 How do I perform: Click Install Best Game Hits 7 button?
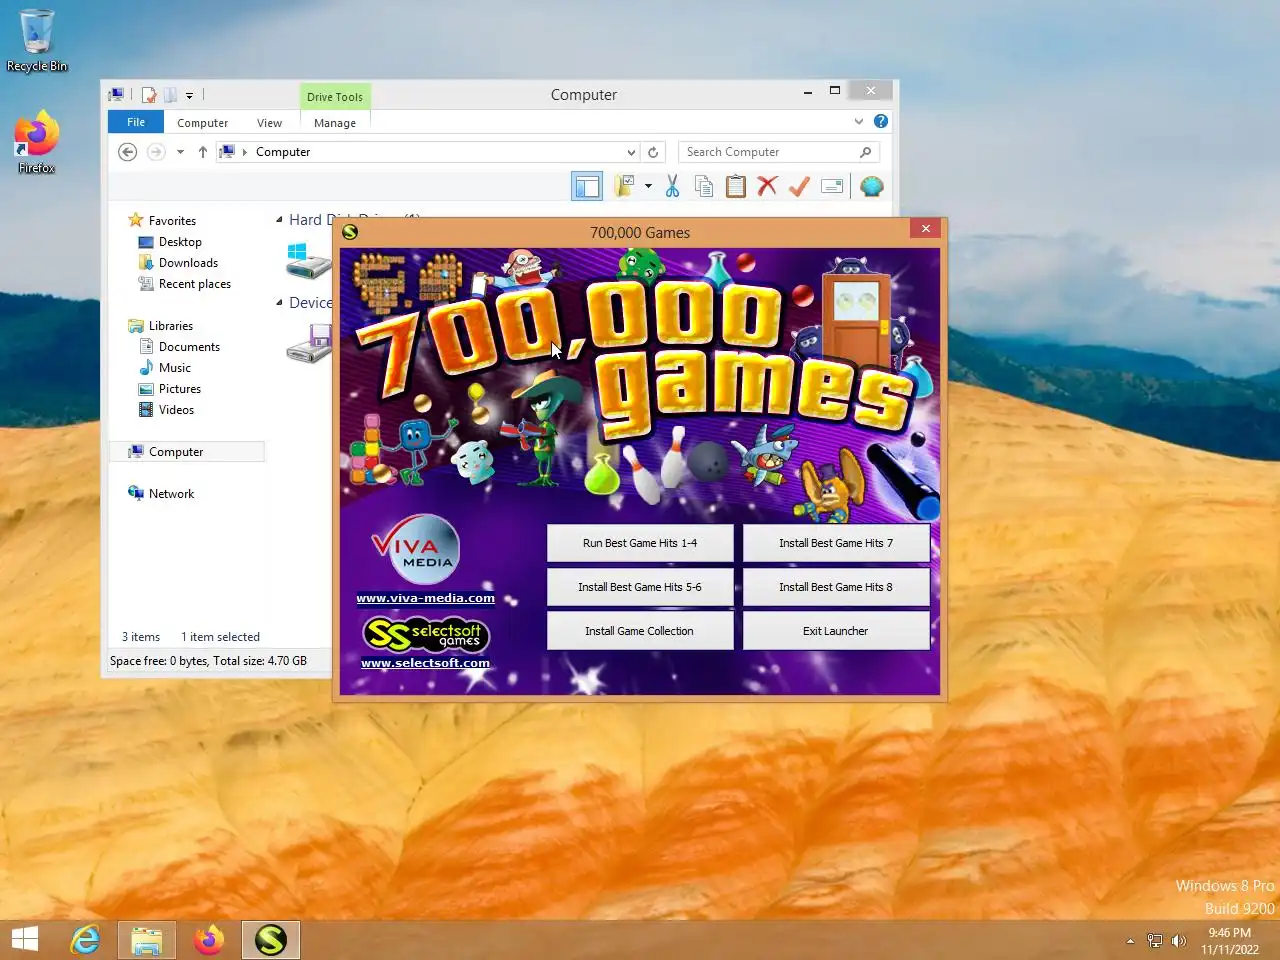(836, 543)
